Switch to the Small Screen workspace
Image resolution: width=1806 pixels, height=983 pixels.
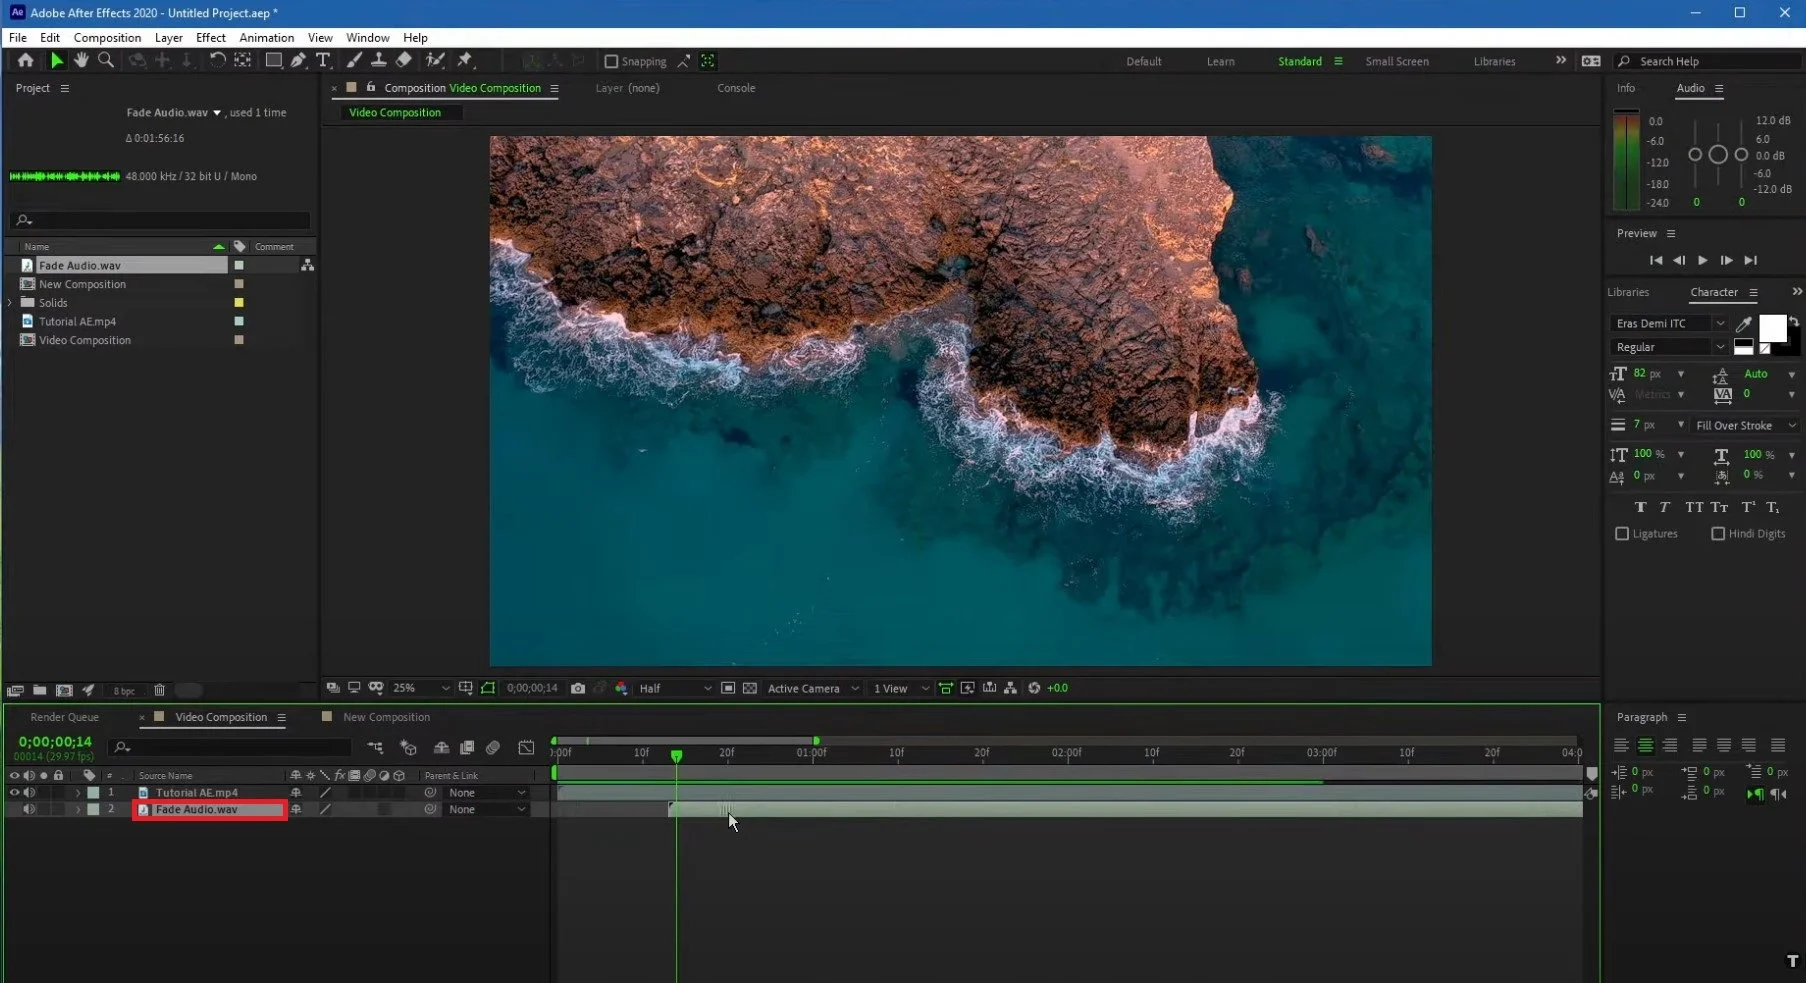point(1396,61)
